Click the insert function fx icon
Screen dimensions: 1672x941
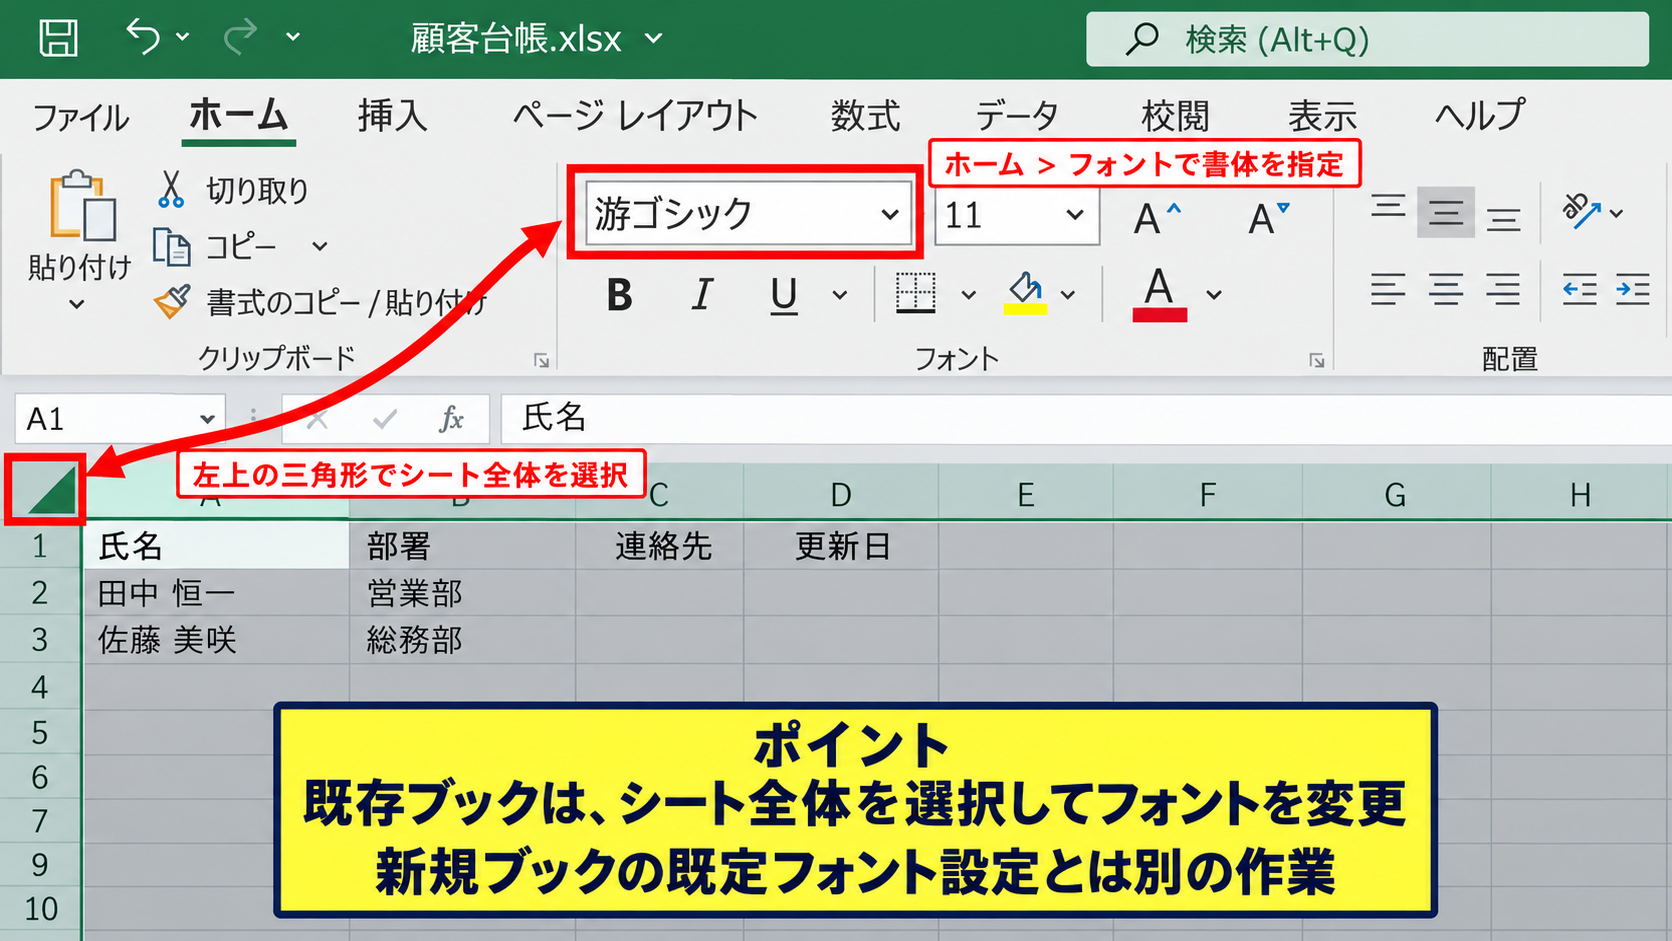pos(452,419)
